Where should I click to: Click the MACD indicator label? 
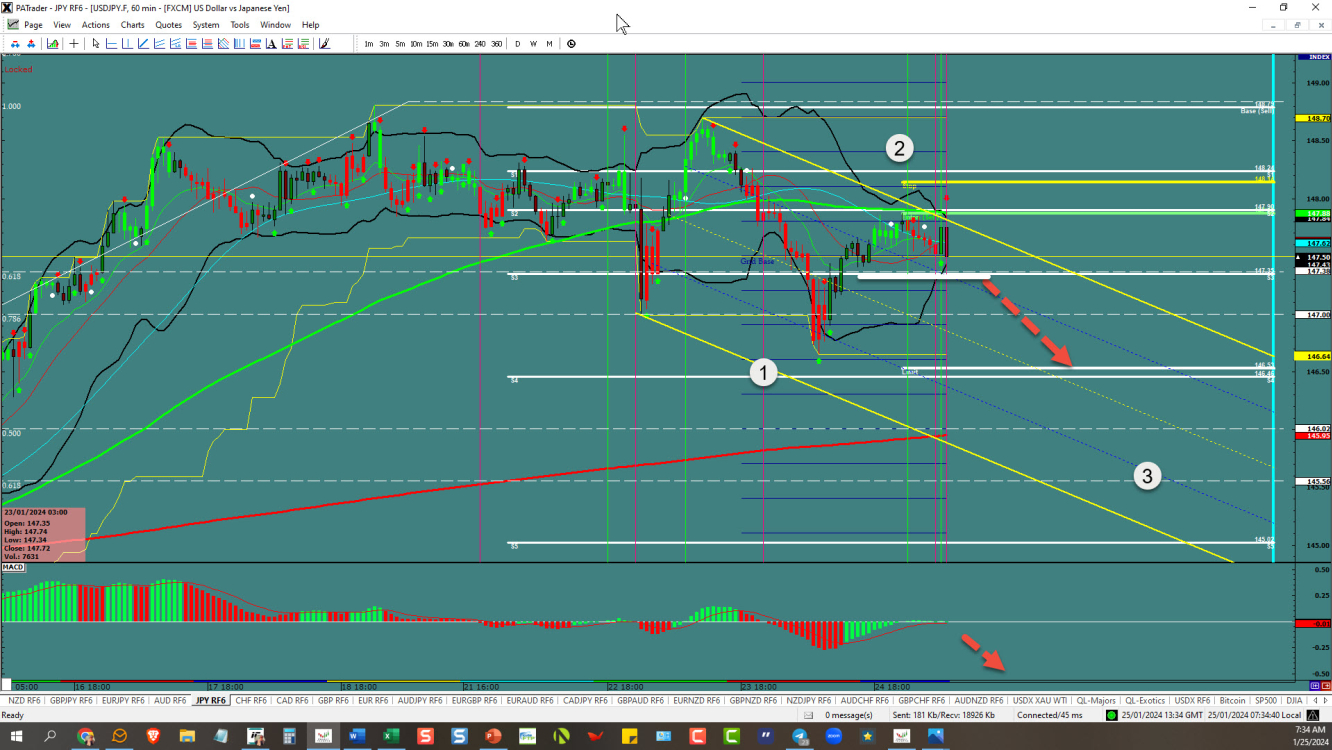pyautogui.click(x=14, y=567)
